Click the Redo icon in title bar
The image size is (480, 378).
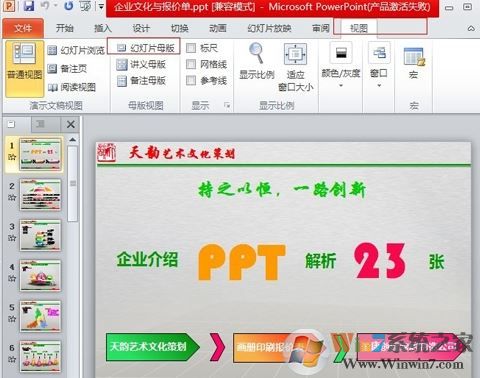click(68, 6)
